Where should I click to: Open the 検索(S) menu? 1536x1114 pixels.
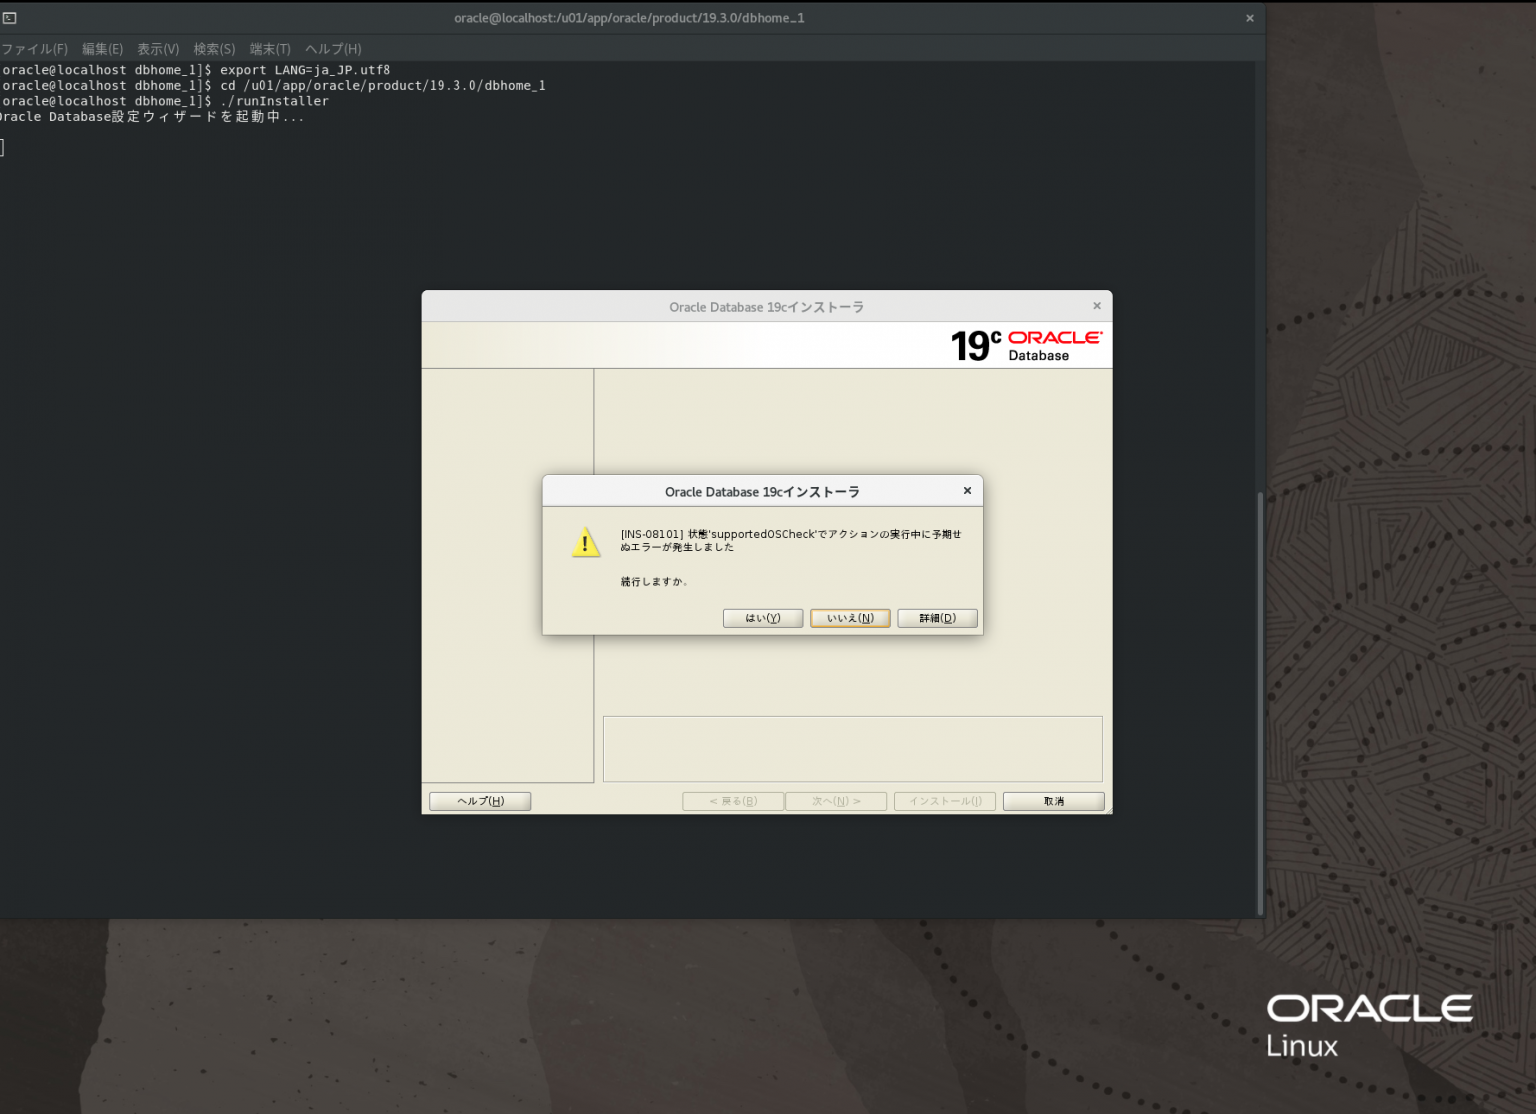pos(213,48)
